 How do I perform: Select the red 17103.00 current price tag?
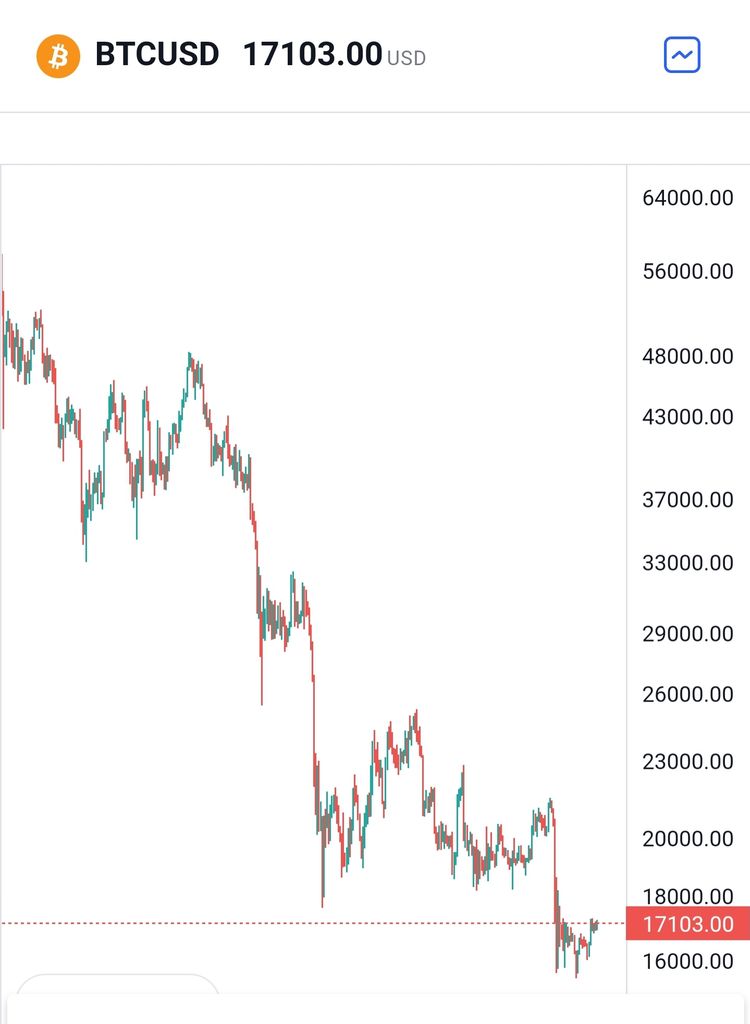(687, 924)
